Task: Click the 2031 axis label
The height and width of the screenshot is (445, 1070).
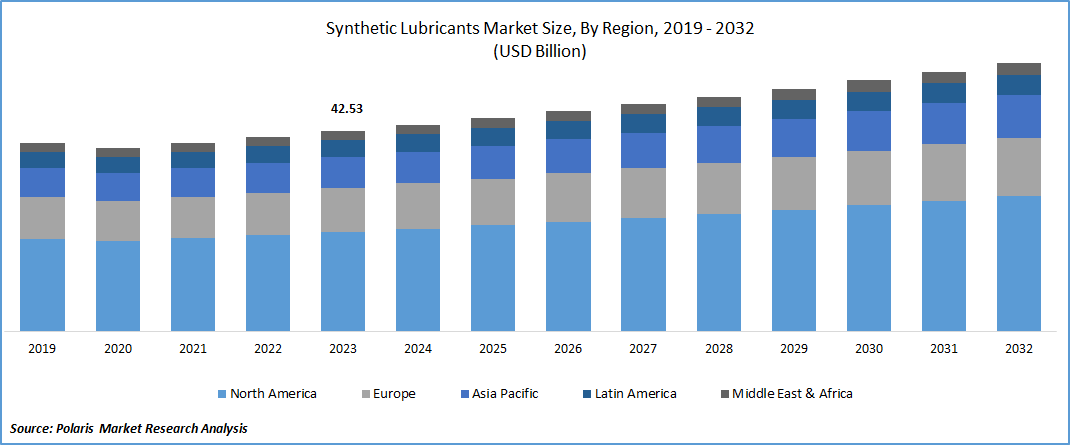Action: pyautogui.click(x=944, y=349)
